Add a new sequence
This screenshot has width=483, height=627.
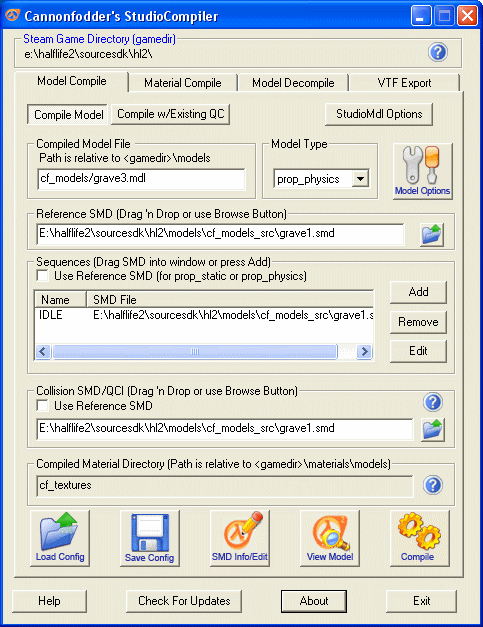point(418,292)
